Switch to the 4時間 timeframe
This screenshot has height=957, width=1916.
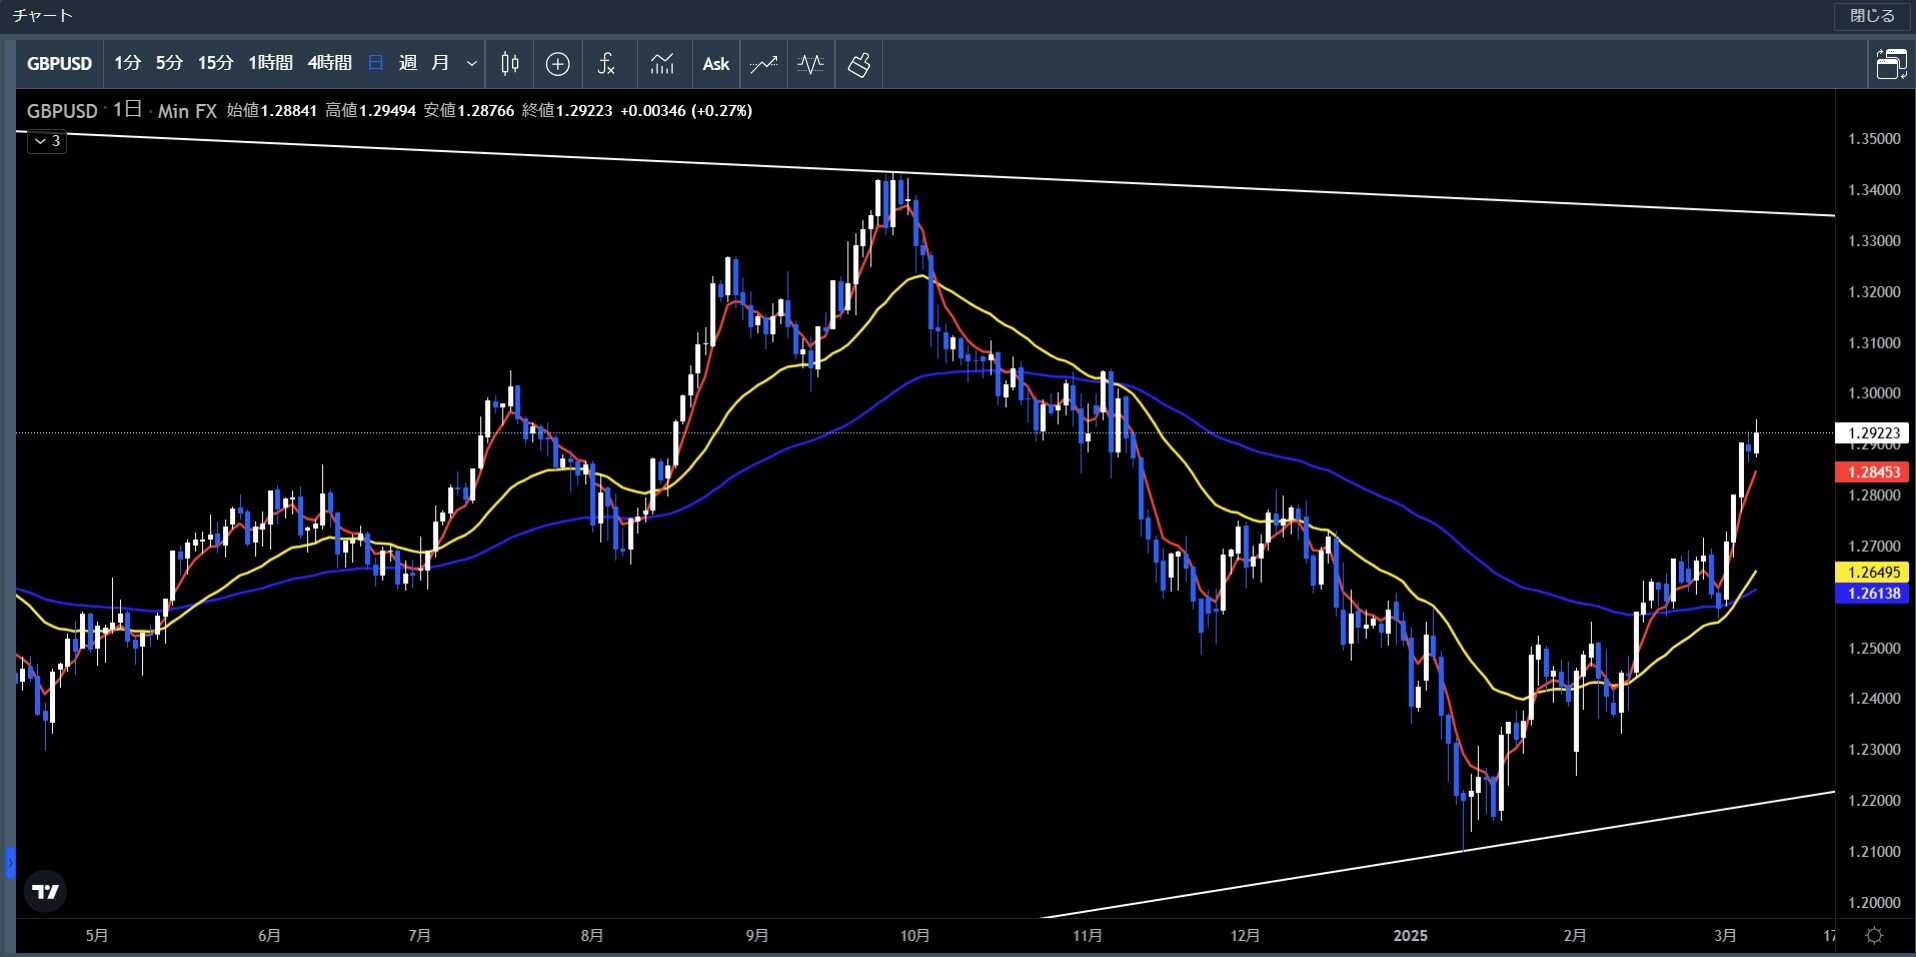[329, 63]
